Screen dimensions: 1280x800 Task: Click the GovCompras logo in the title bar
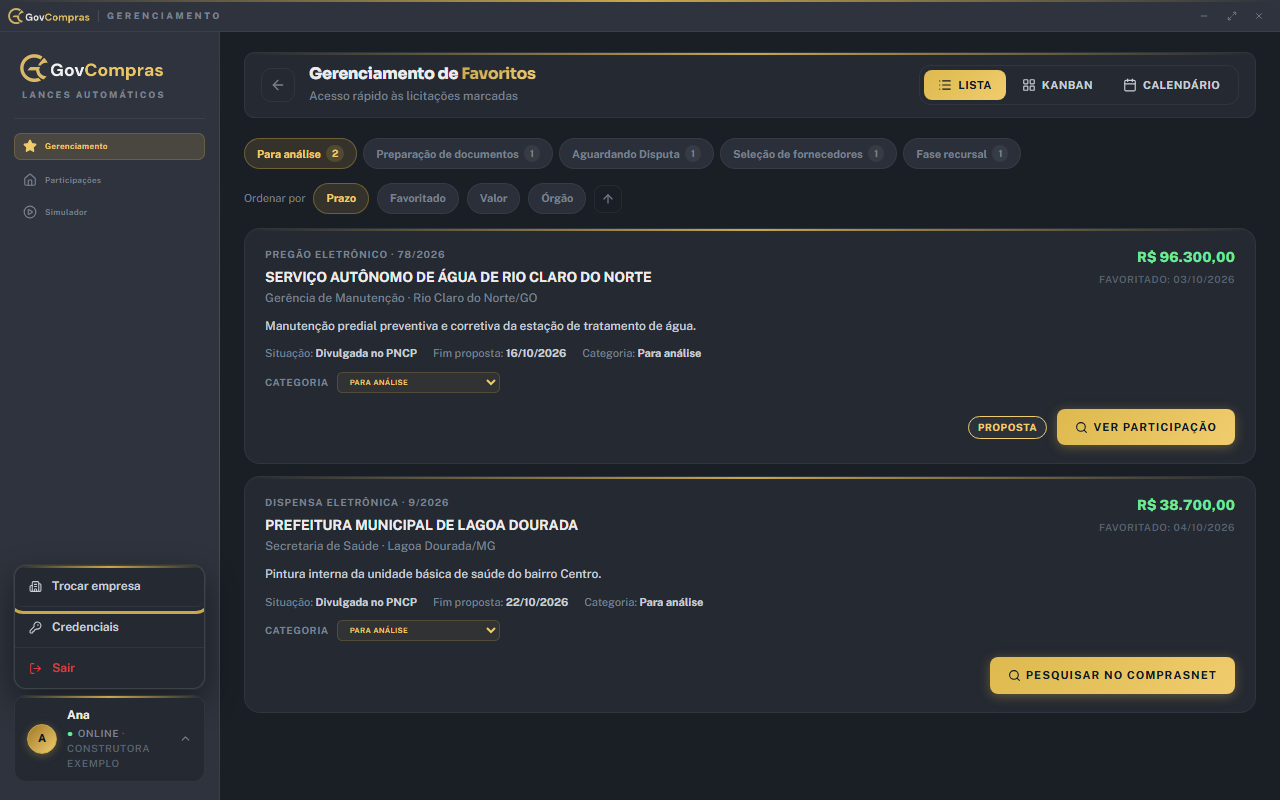tap(49, 16)
